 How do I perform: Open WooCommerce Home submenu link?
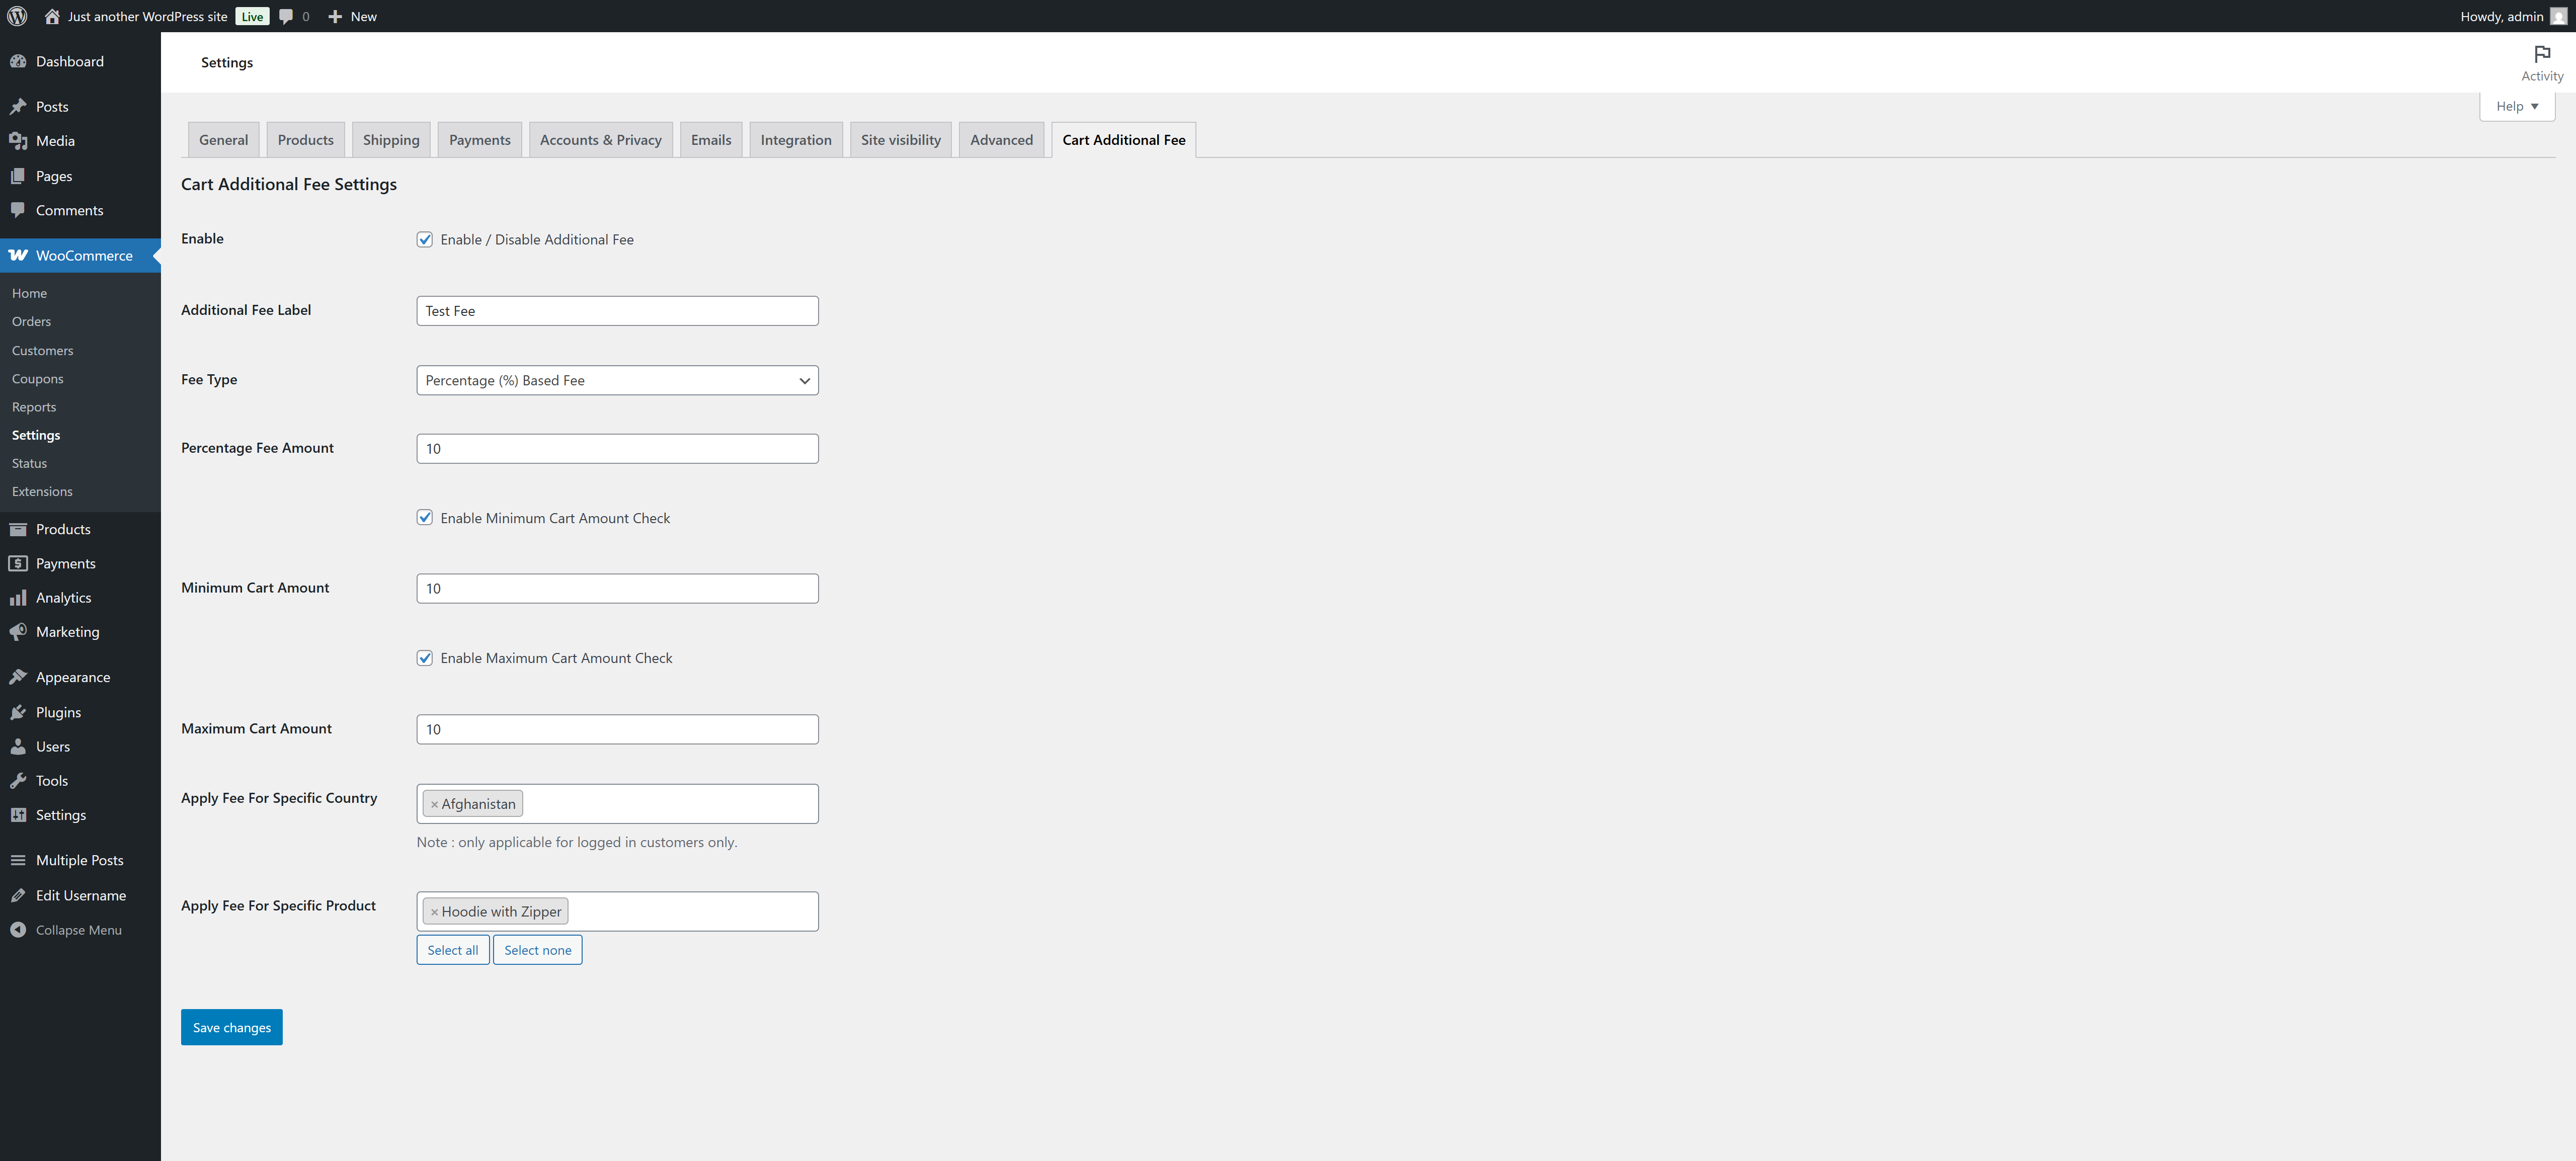pos(29,293)
